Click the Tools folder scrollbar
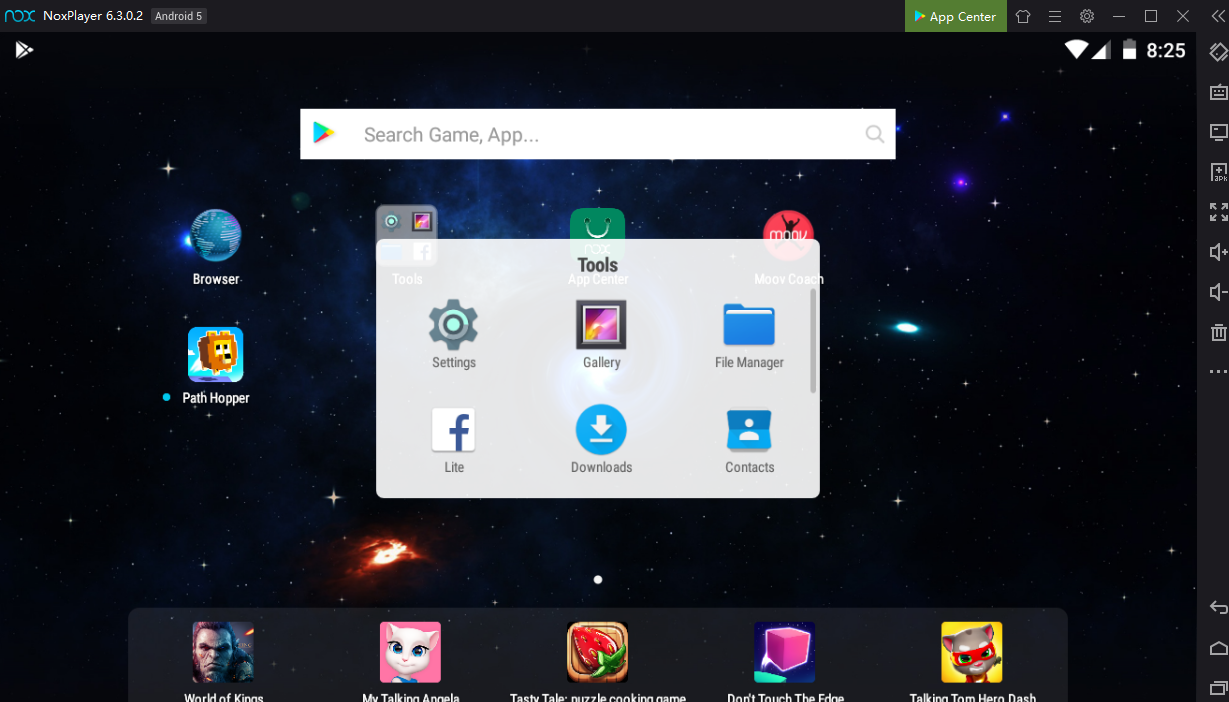Screen dimensions: 1229x702 pos(813,341)
